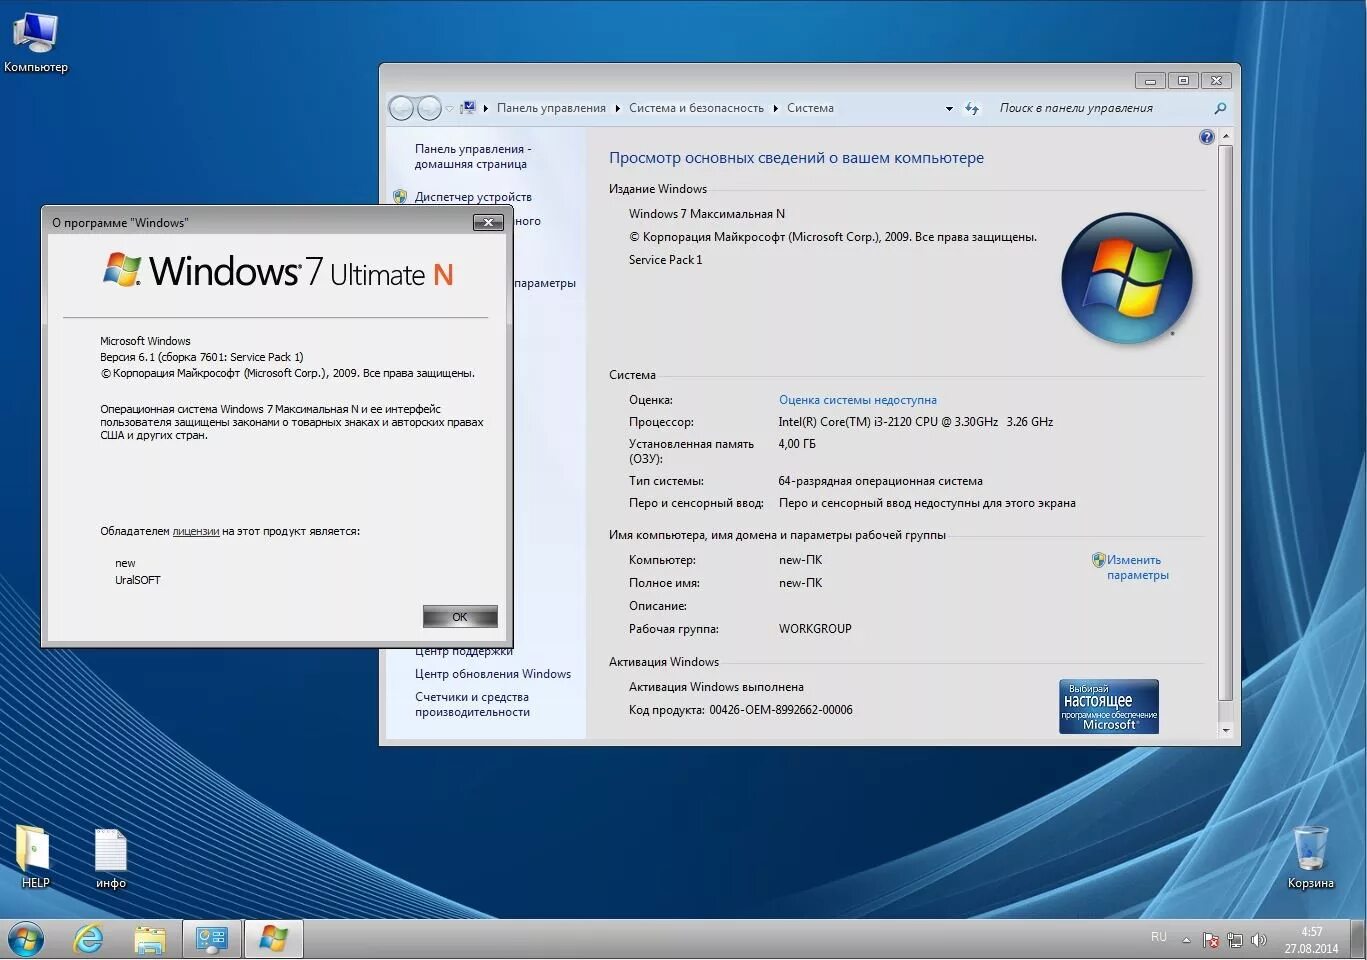Open the volume speaker tray icon

pyautogui.click(x=1258, y=940)
